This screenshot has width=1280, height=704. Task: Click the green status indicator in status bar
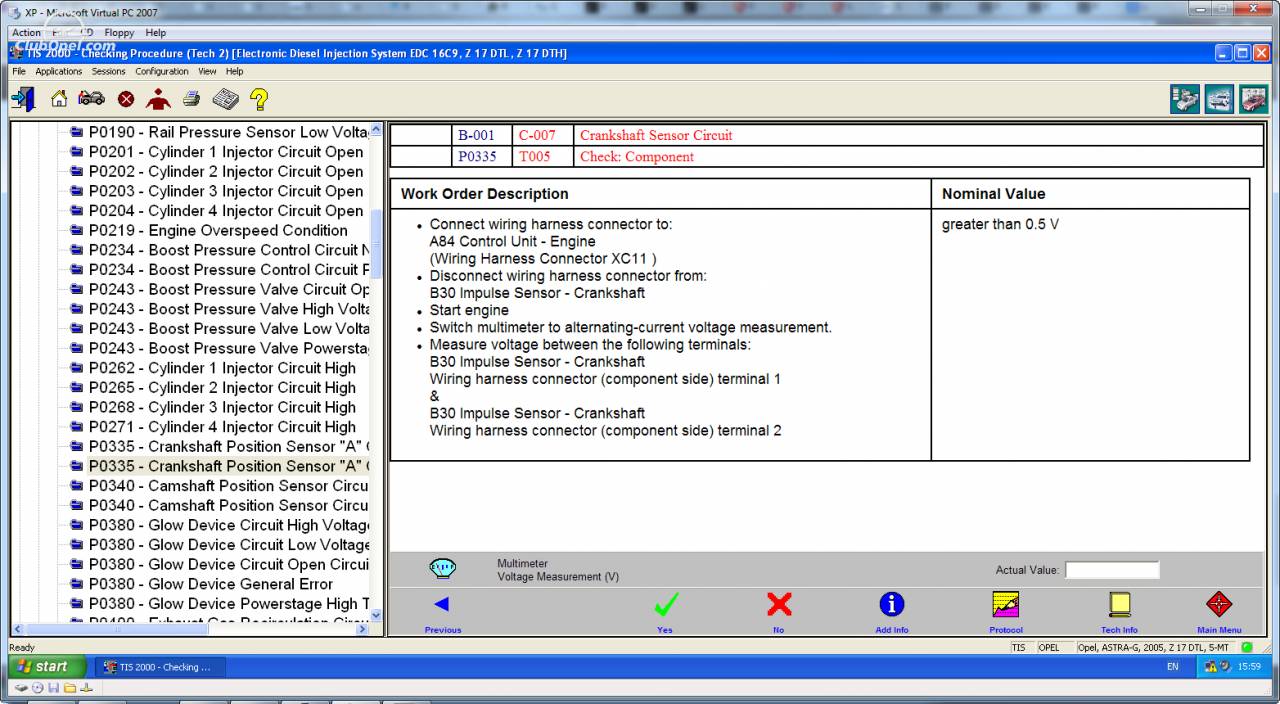[1246, 647]
